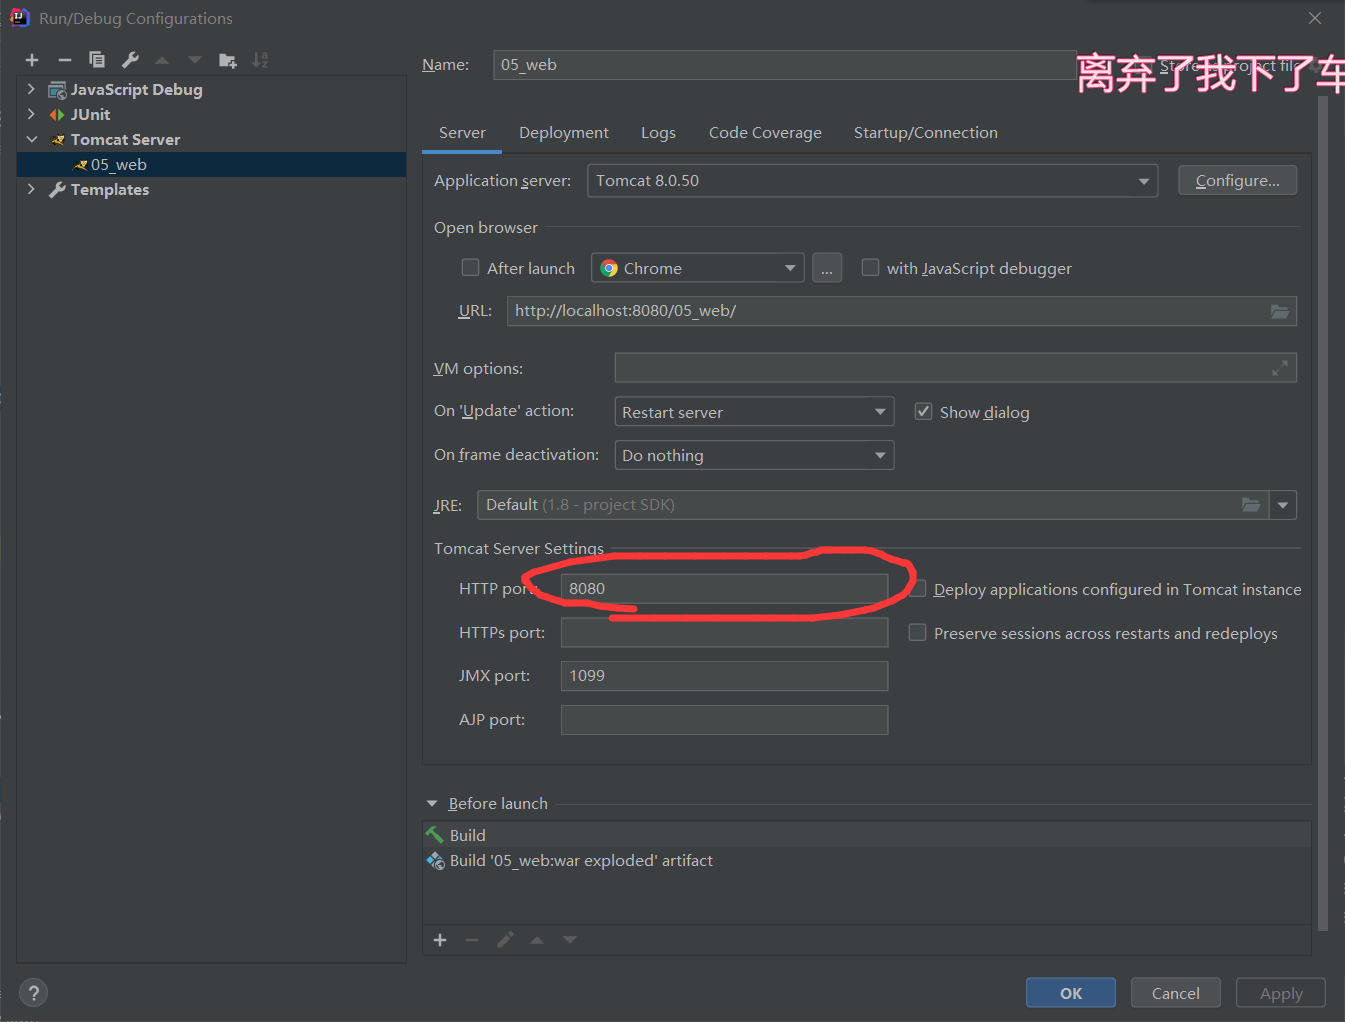Open help with the question mark icon
This screenshot has height=1022, width=1345.
pyautogui.click(x=33, y=993)
